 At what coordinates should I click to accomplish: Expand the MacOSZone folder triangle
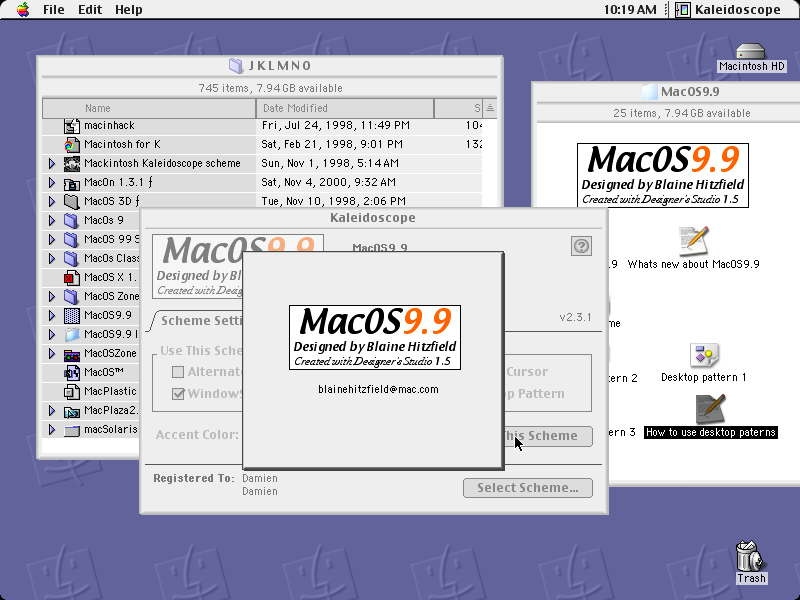52,354
